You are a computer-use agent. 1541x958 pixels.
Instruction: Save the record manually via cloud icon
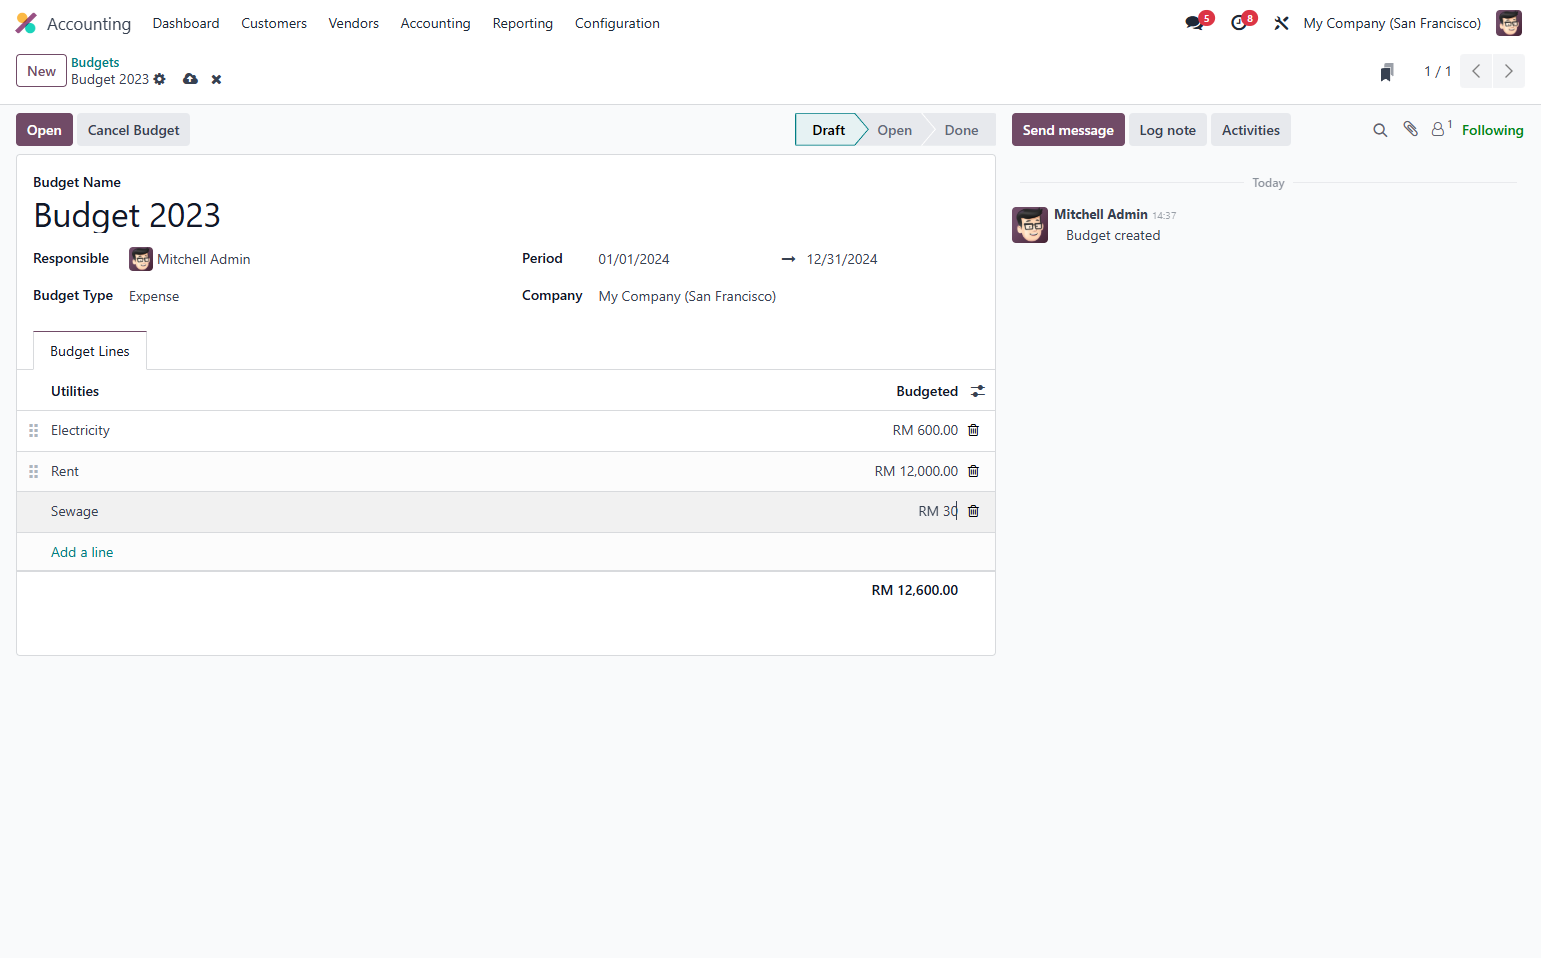point(190,79)
